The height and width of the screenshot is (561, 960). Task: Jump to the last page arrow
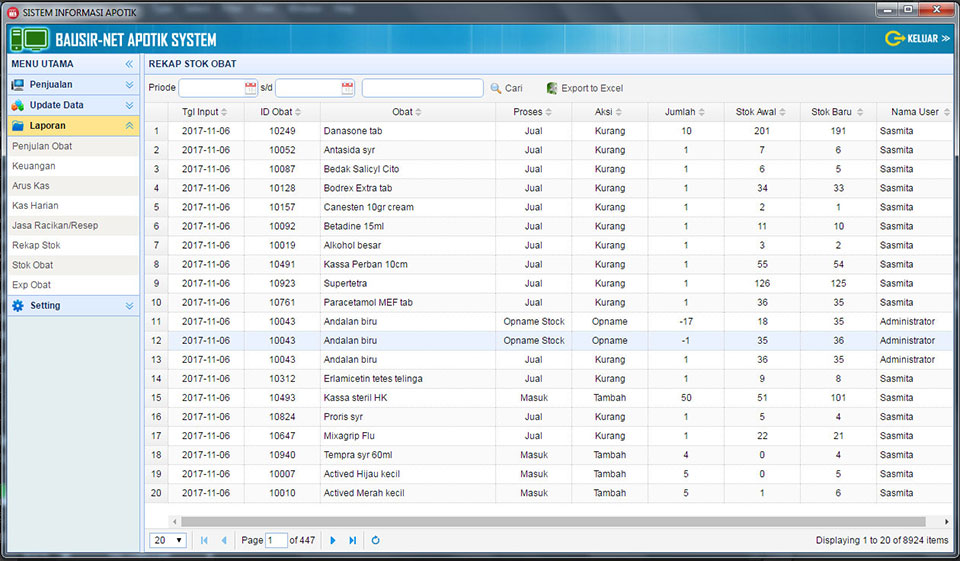[352, 540]
